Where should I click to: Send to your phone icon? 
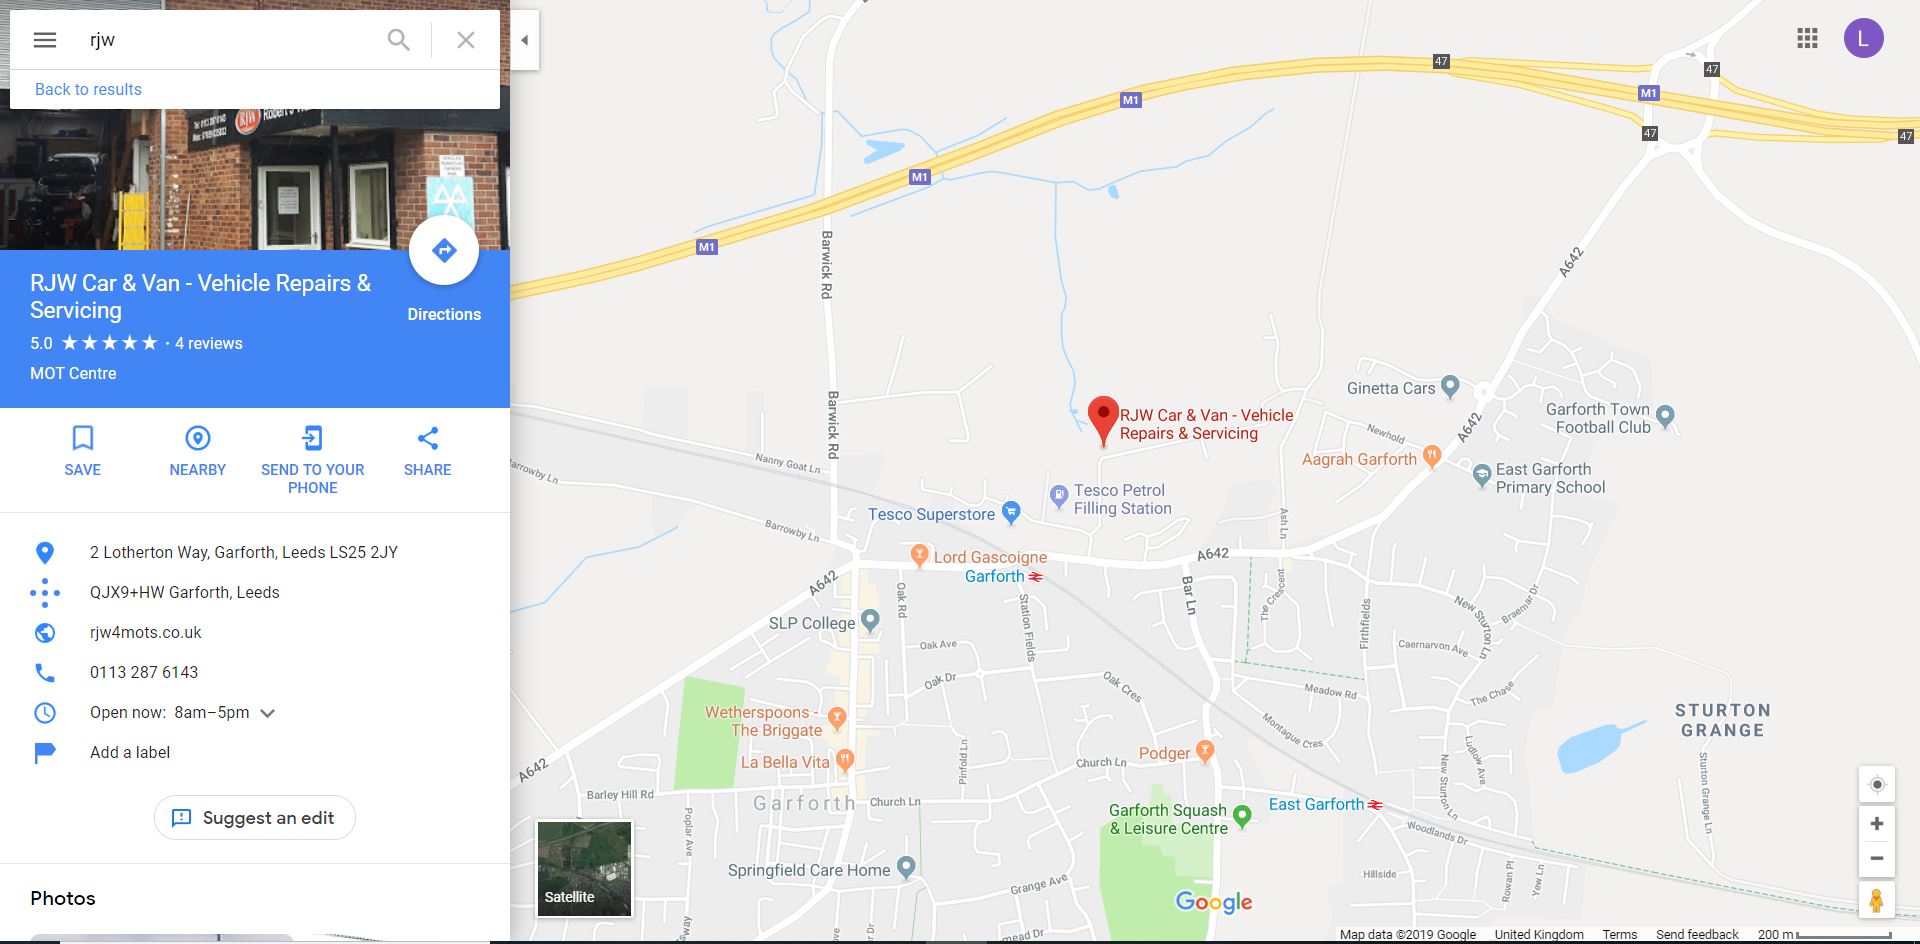[312, 438]
